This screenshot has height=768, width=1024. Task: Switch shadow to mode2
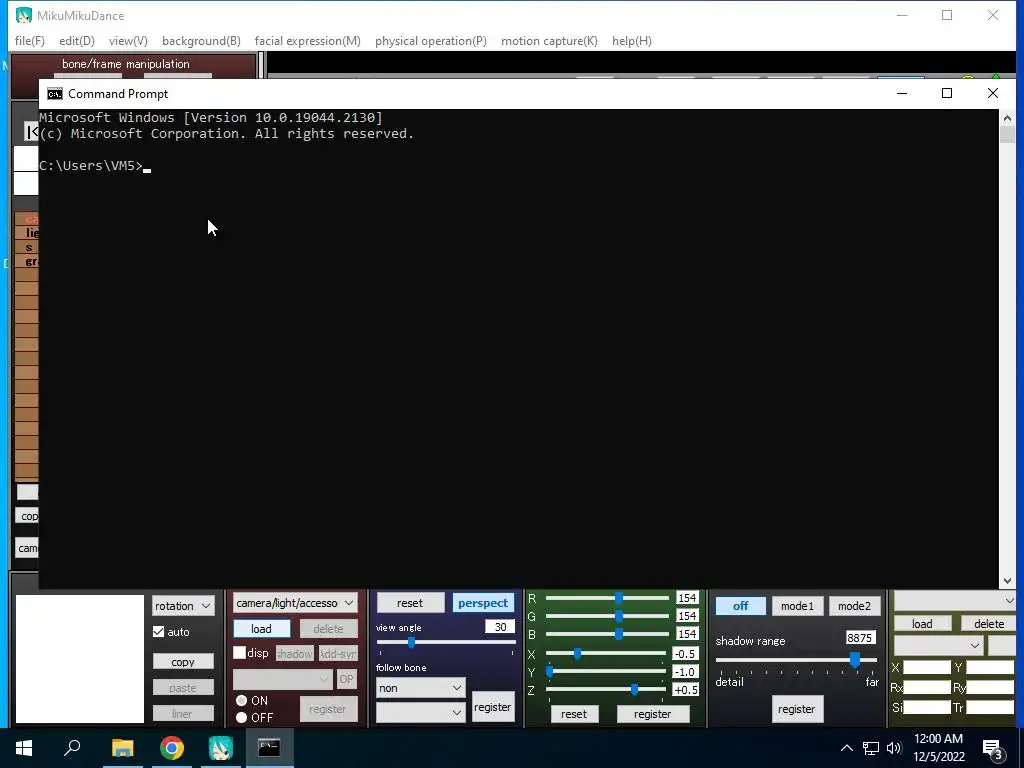click(x=854, y=606)
